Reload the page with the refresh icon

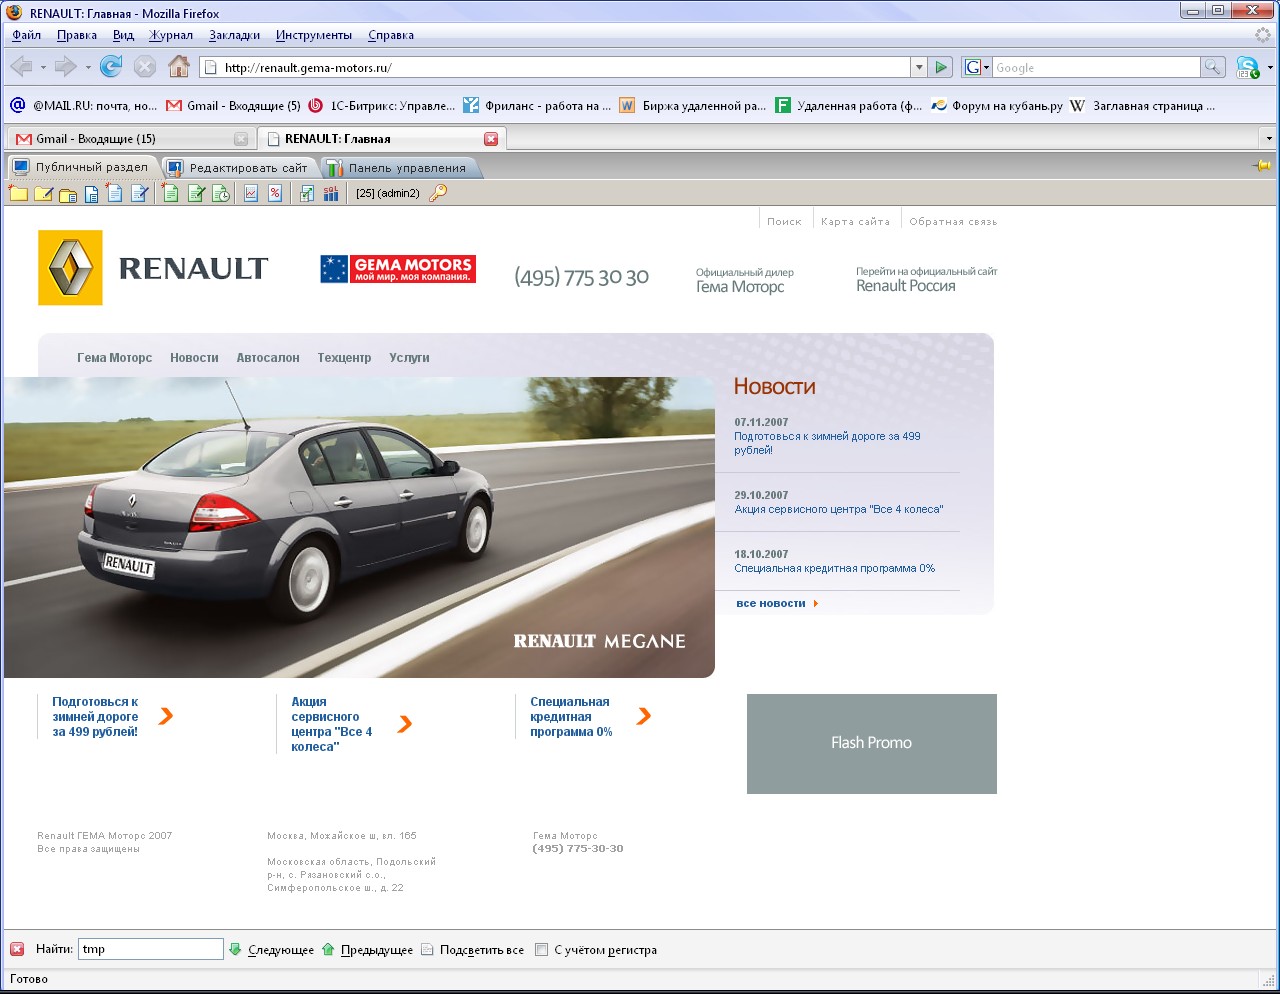(111, 67)
